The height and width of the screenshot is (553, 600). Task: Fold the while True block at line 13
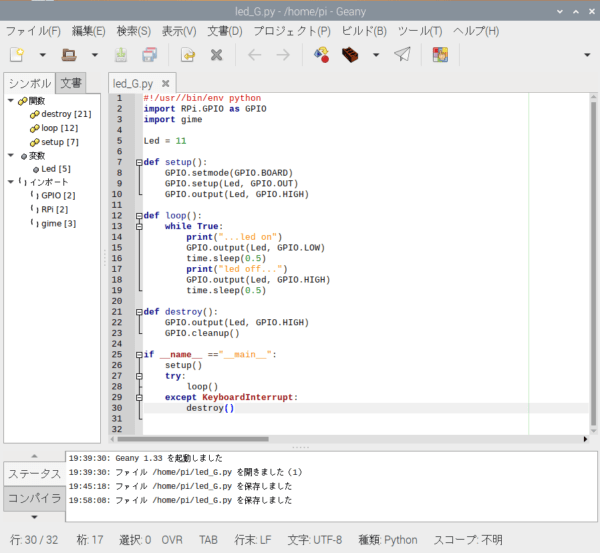pos(139,227)
